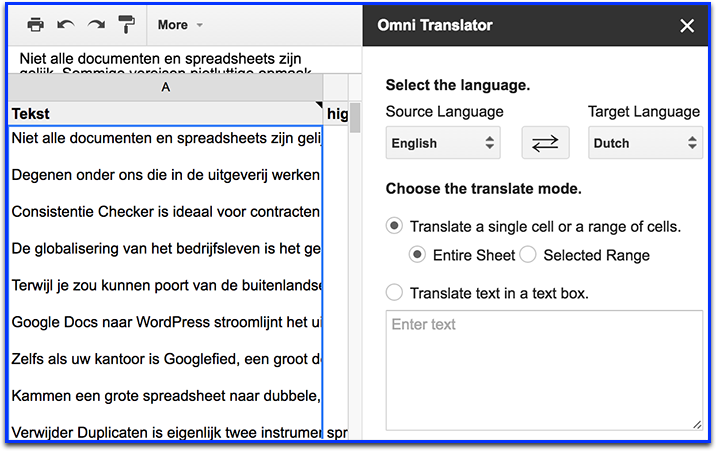Close the Omni Translator sidebar
This screenshot has width=716, height=451.
tap(687, 26)
